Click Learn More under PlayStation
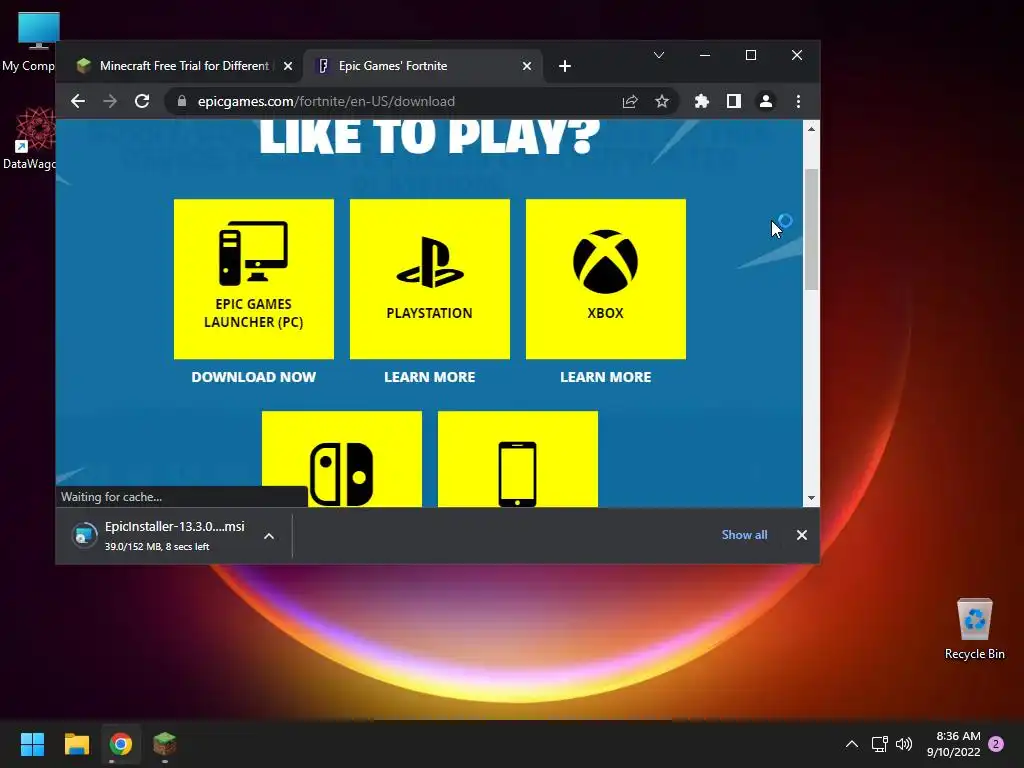Image resolution: width=1024 pixels, height=768 pixels. click(430, 377)
